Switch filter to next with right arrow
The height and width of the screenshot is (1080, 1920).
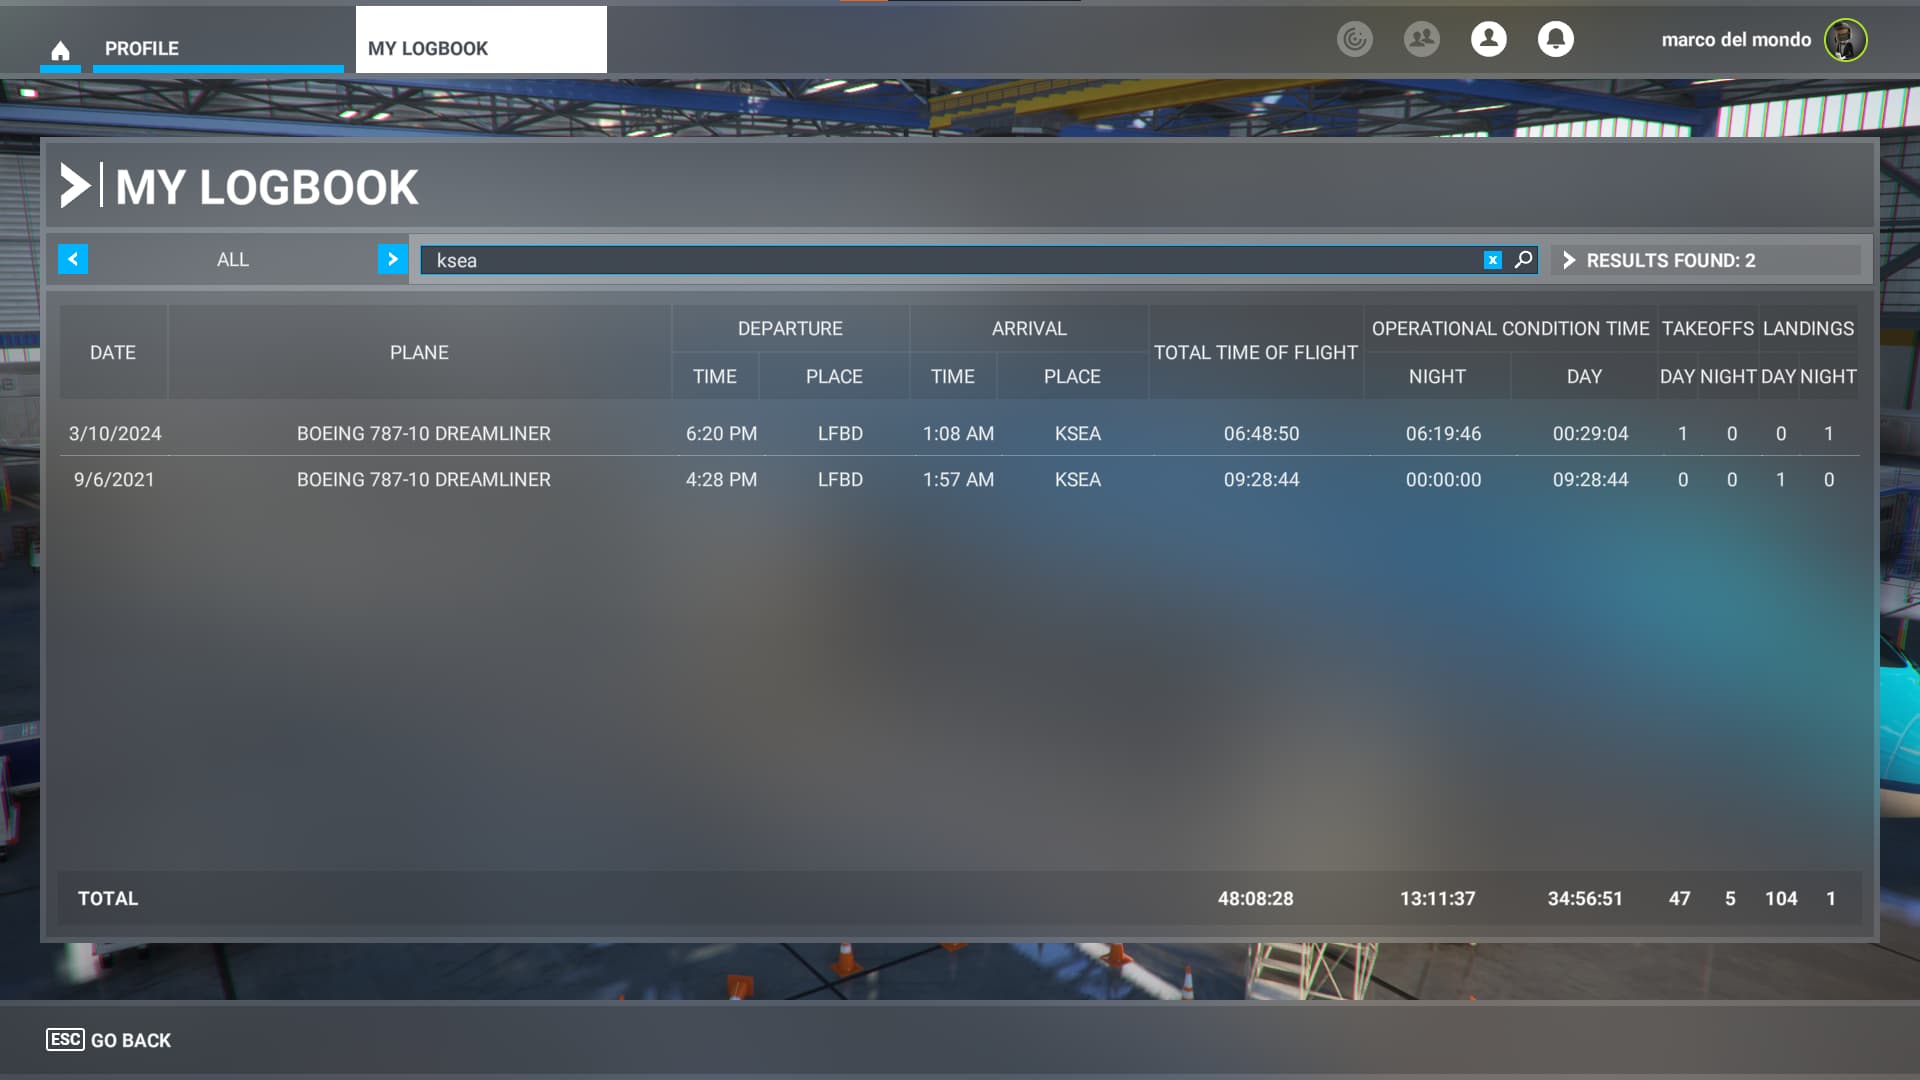(392, 259)
